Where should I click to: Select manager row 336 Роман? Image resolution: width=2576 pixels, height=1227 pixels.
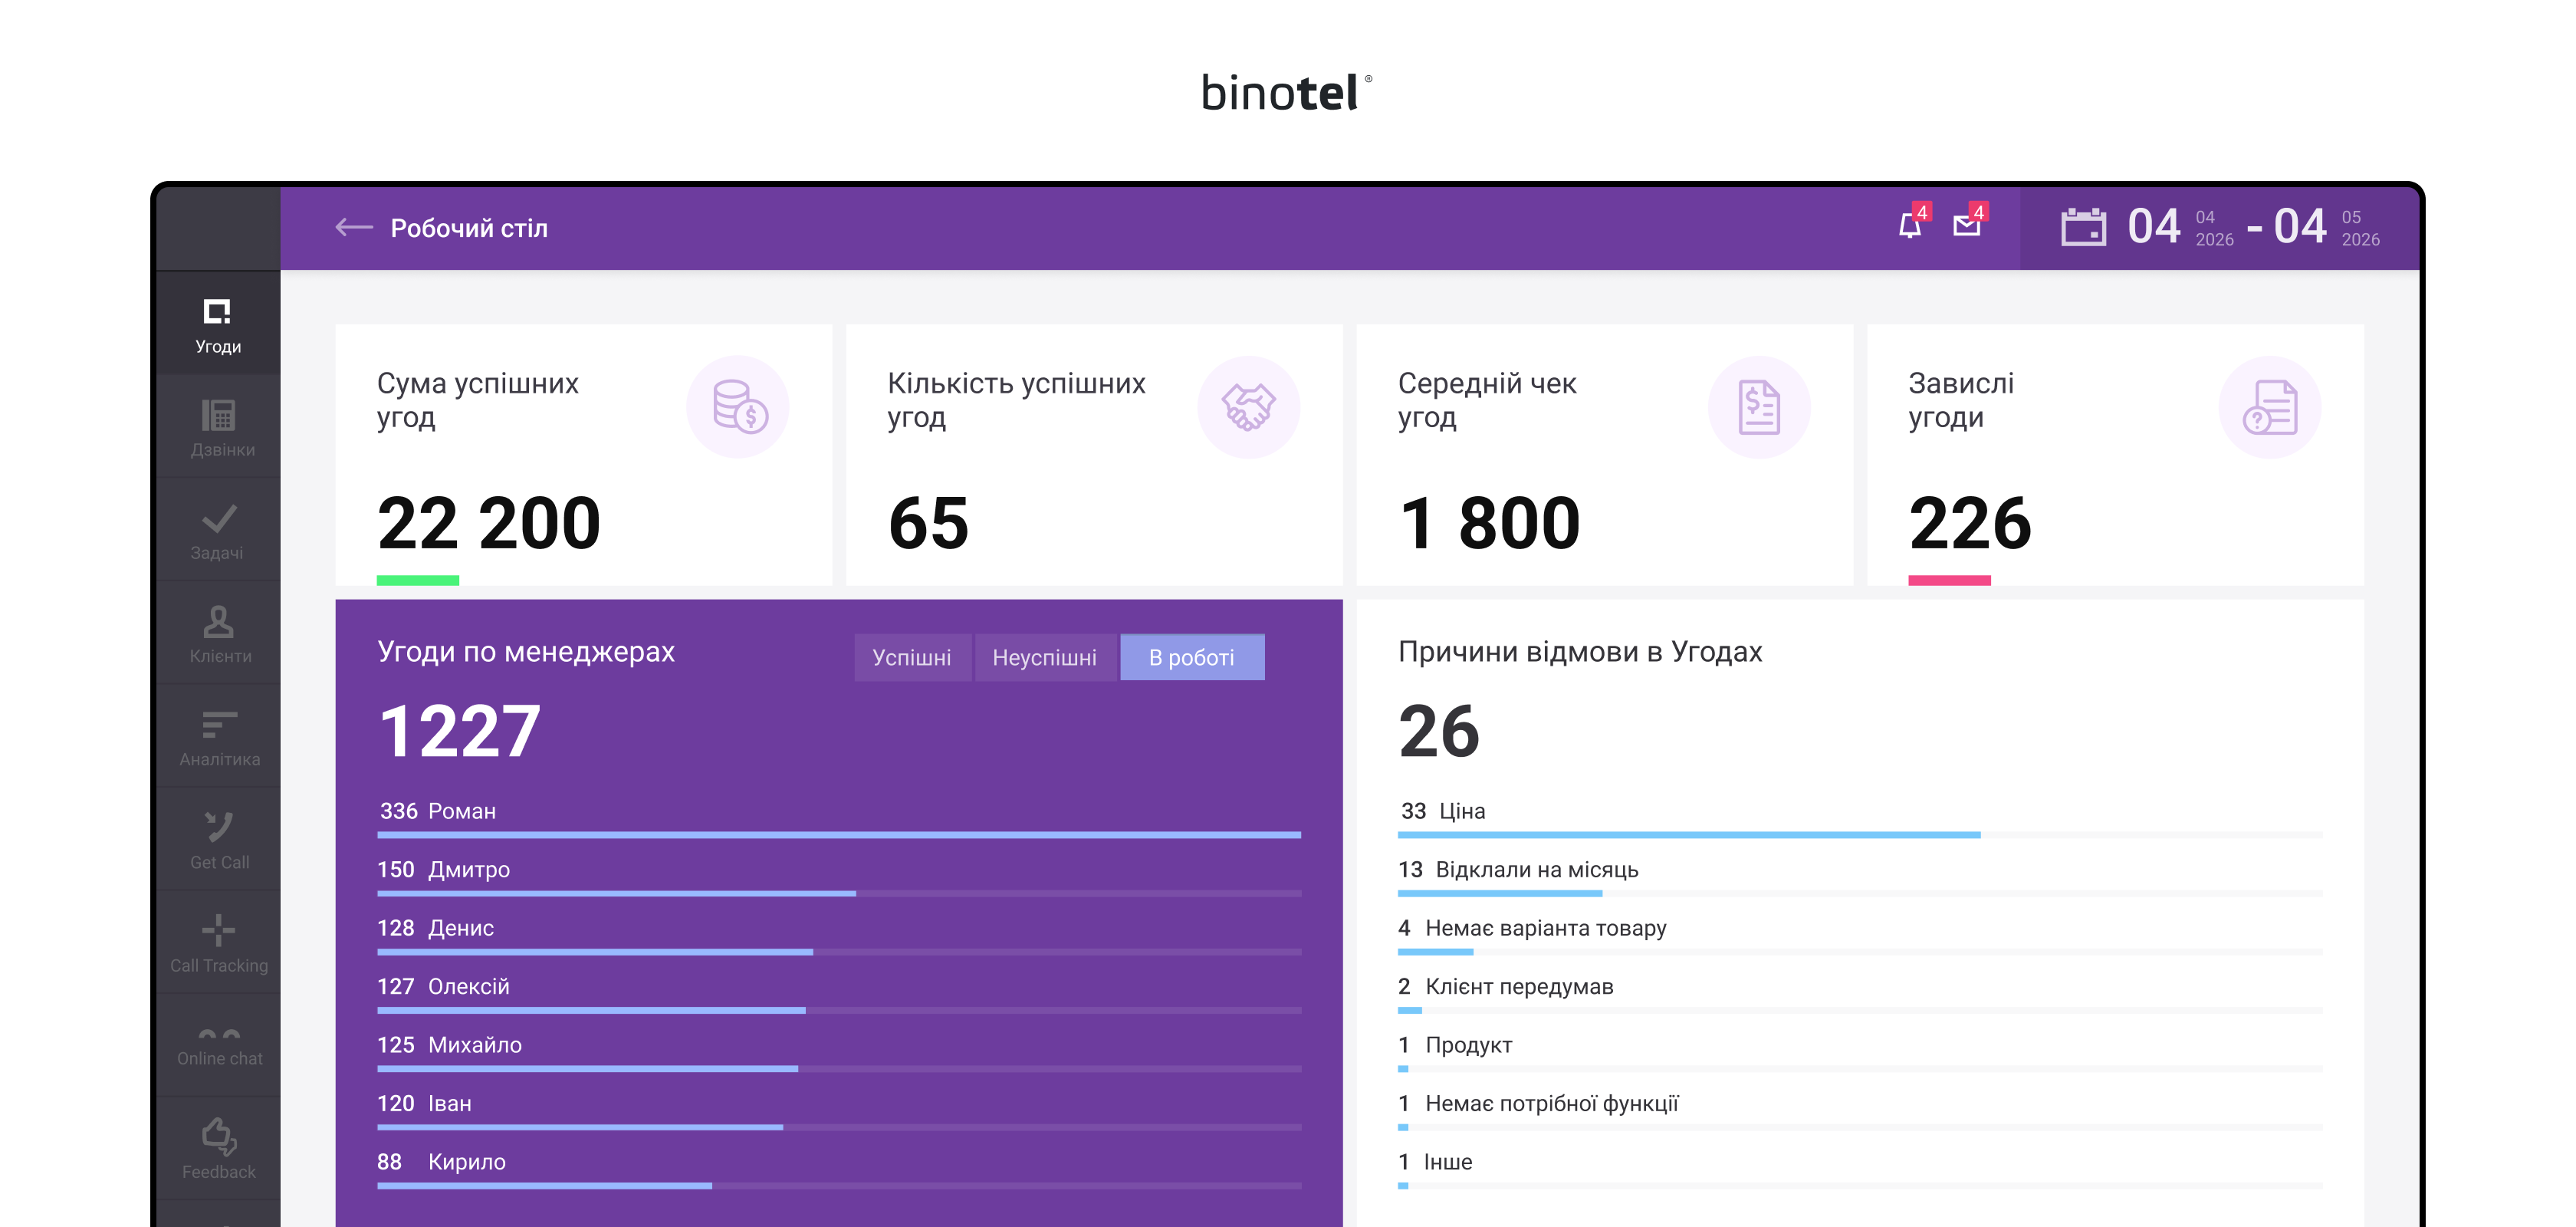tap(839, 818)
